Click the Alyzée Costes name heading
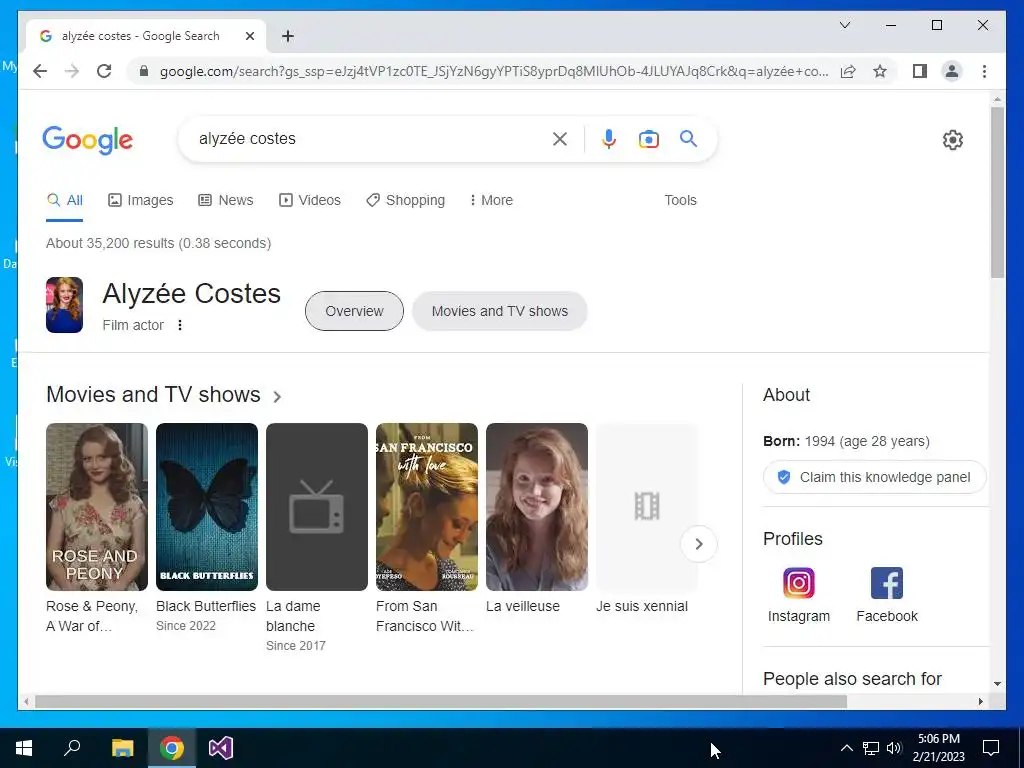 click(x=191, y=293)
